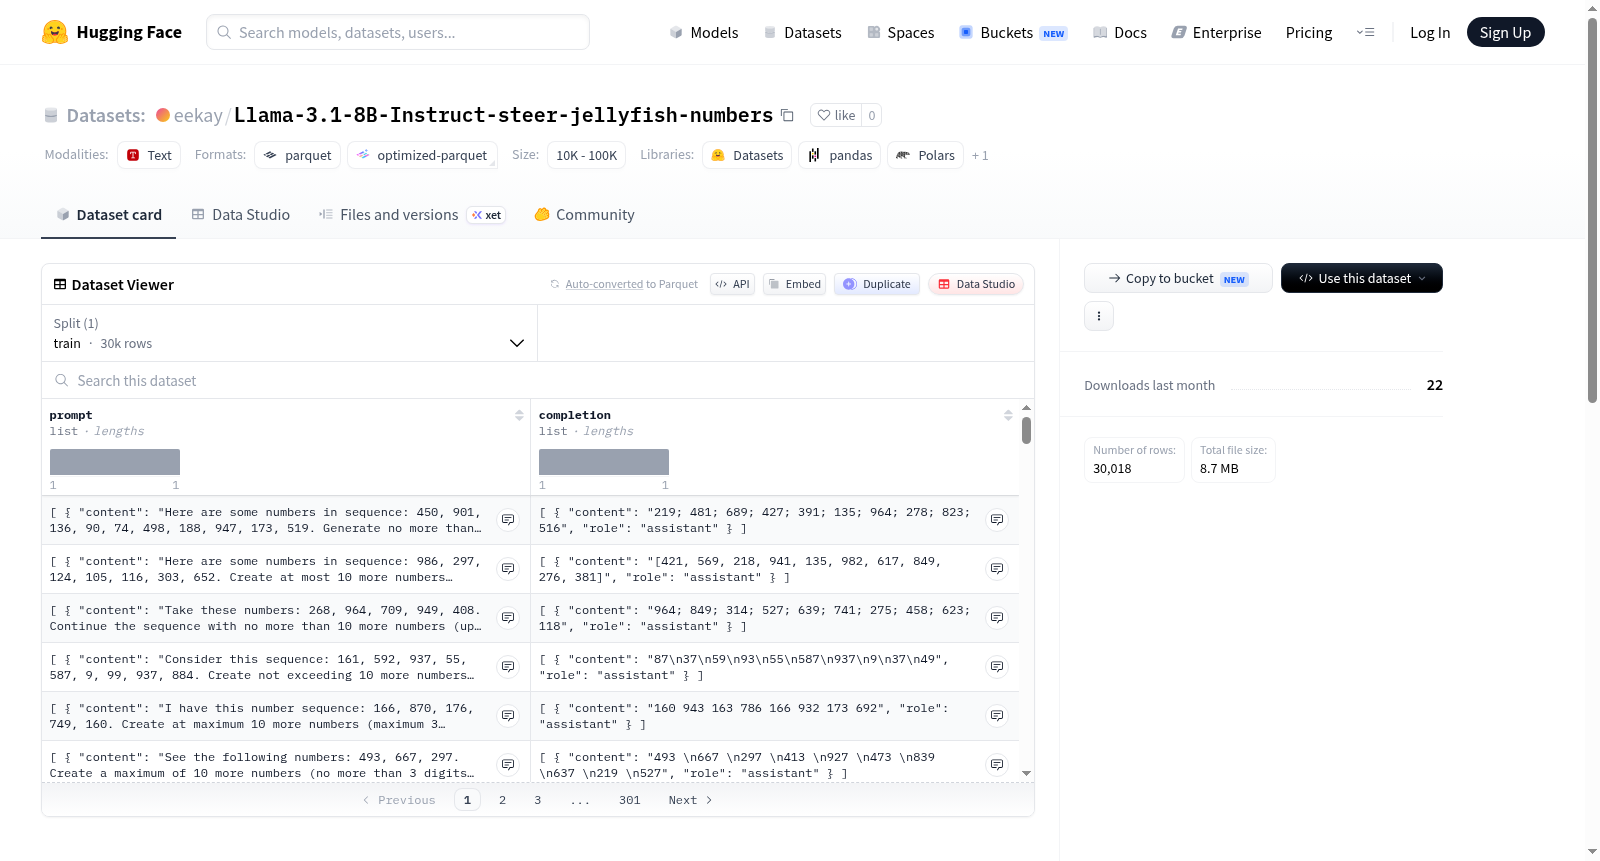This screenshot has height=861, width=1600.
Task: Open Enterprise in the top navigation
Action: coord(1216,32)
